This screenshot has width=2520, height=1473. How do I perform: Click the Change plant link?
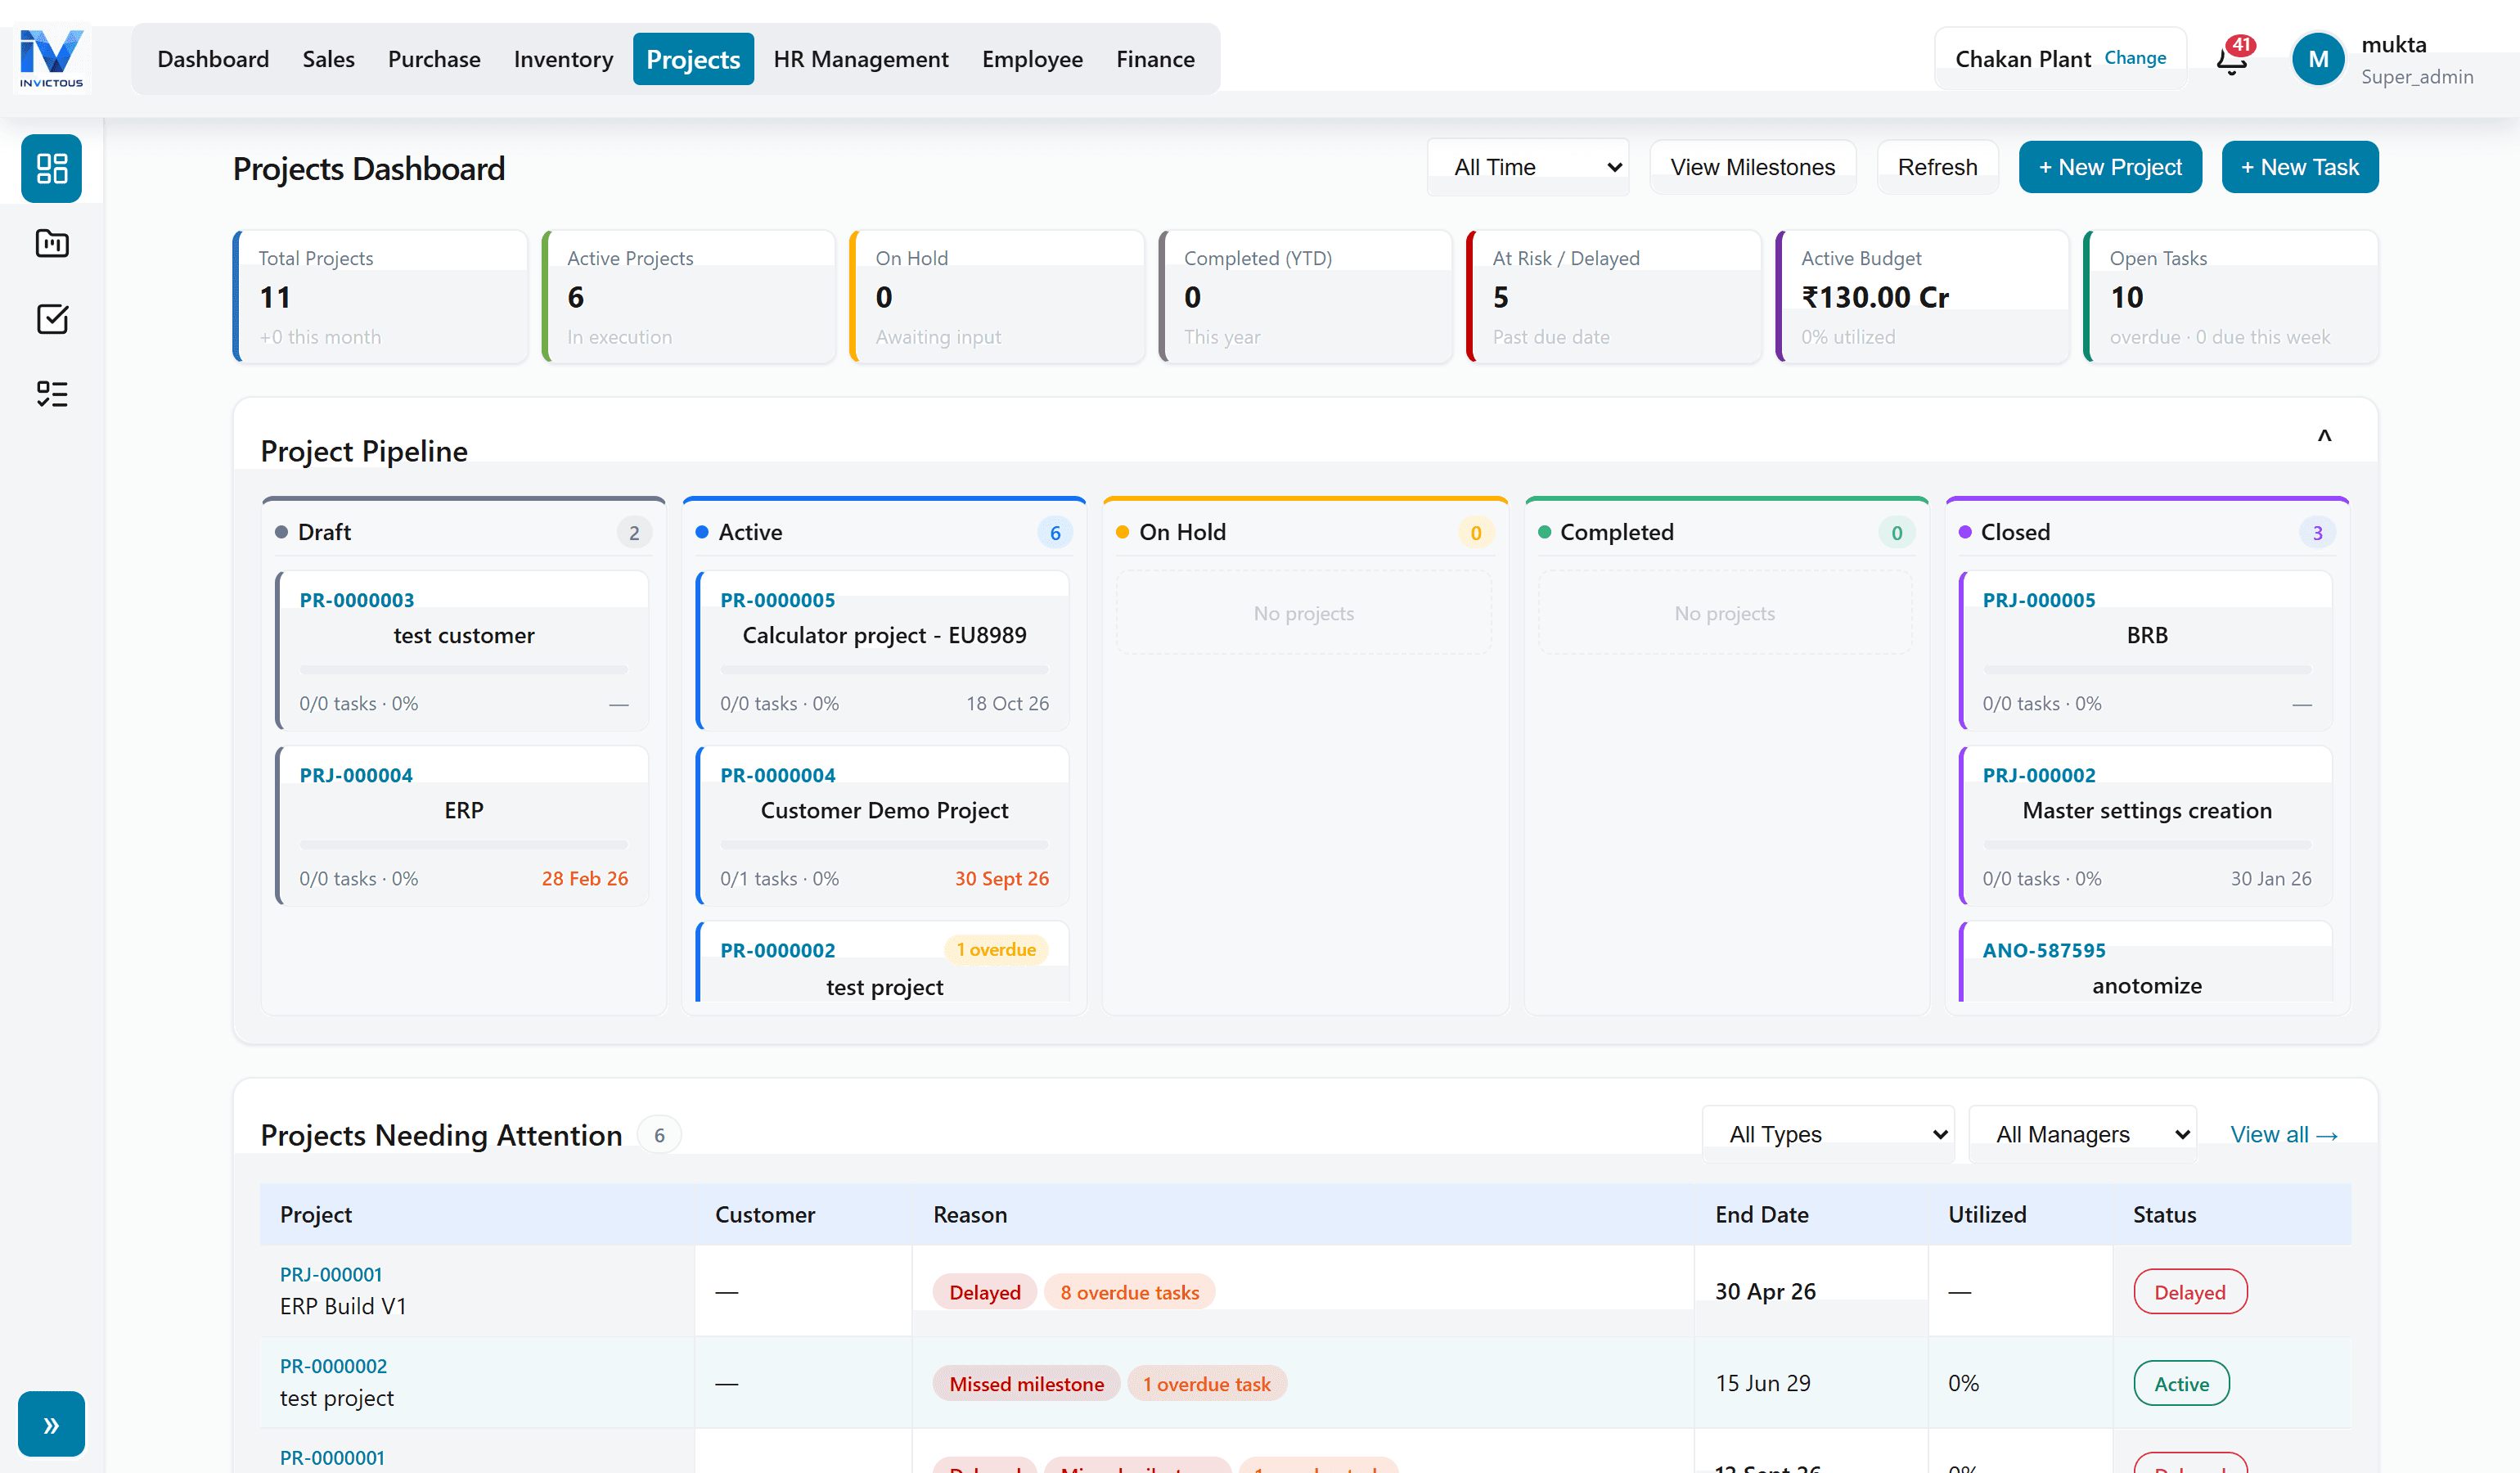point(2135,58)
